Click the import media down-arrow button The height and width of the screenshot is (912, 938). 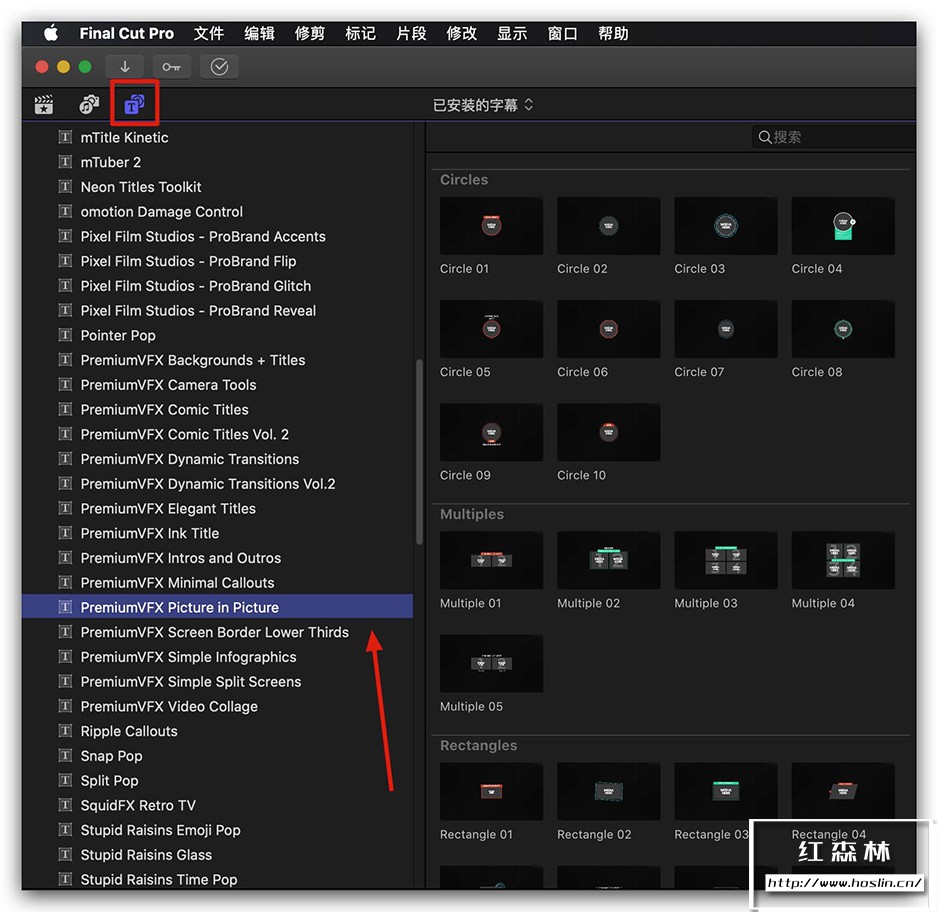click(x=124, y=66)
